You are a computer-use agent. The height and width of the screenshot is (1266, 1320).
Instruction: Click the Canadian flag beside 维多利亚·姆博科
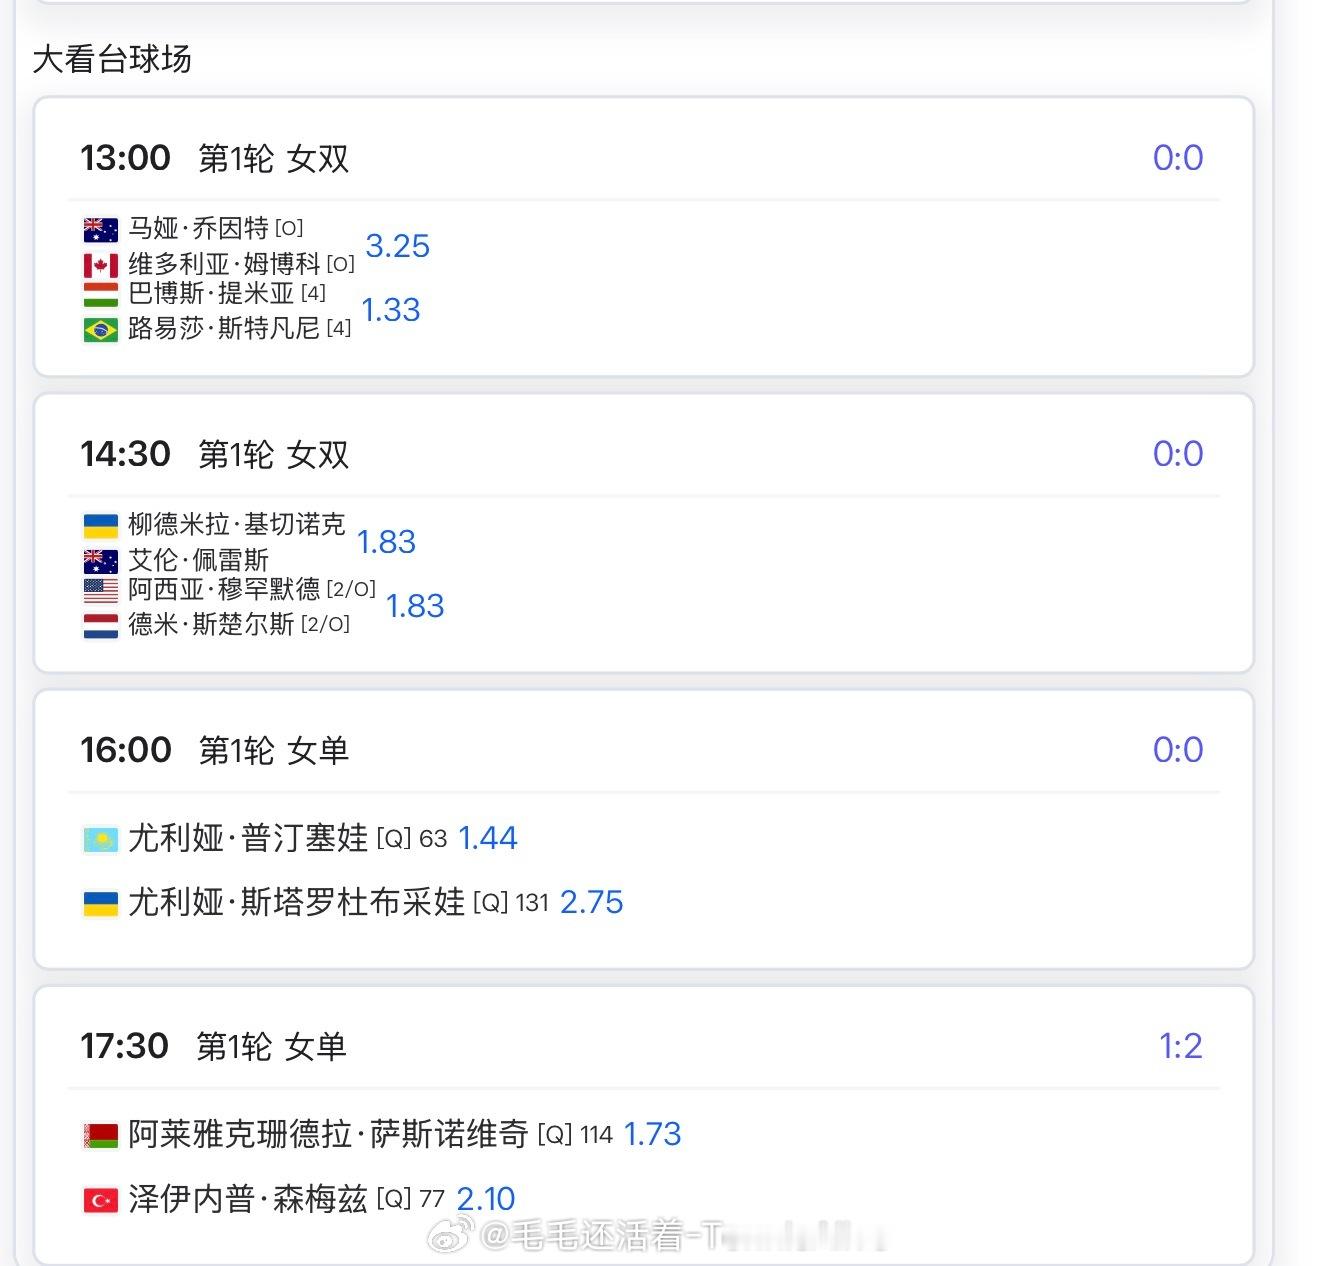100,266
